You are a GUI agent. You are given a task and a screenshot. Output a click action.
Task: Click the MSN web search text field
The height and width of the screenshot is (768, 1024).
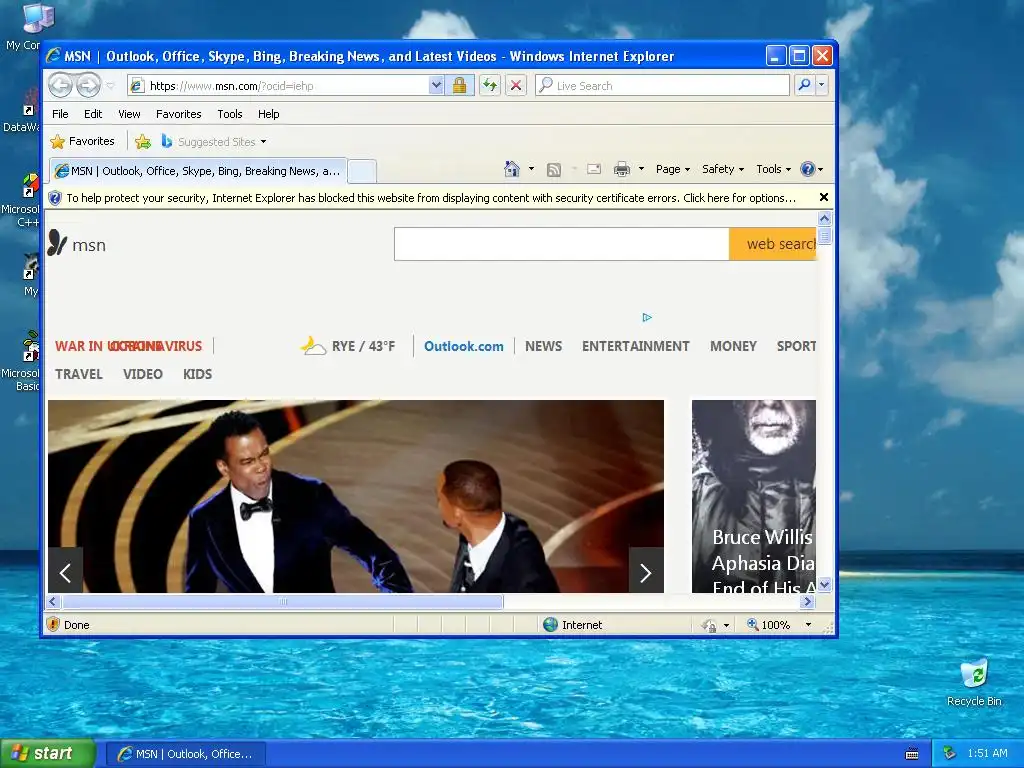(562, 244)
